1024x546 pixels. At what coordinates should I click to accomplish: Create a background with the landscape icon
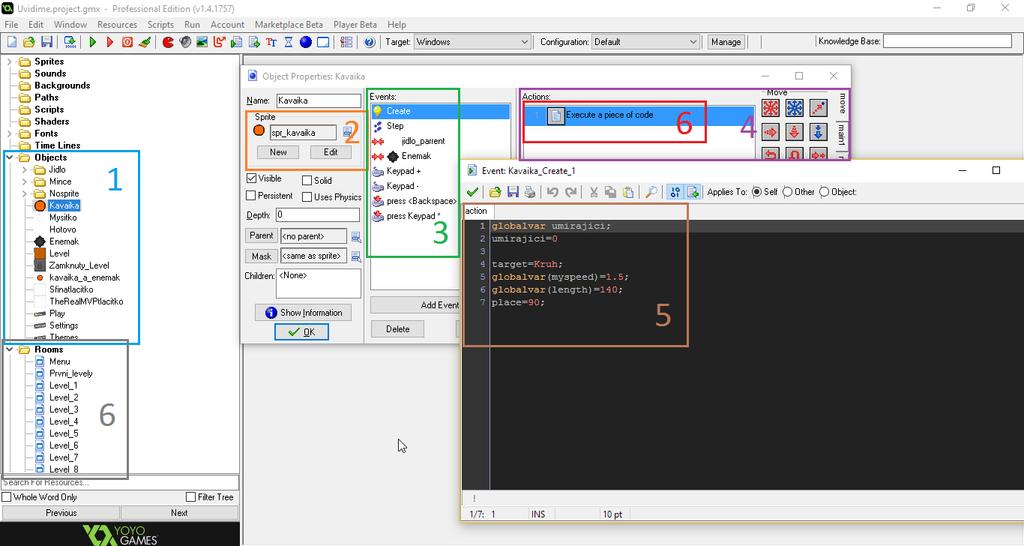tap(202, 42)
